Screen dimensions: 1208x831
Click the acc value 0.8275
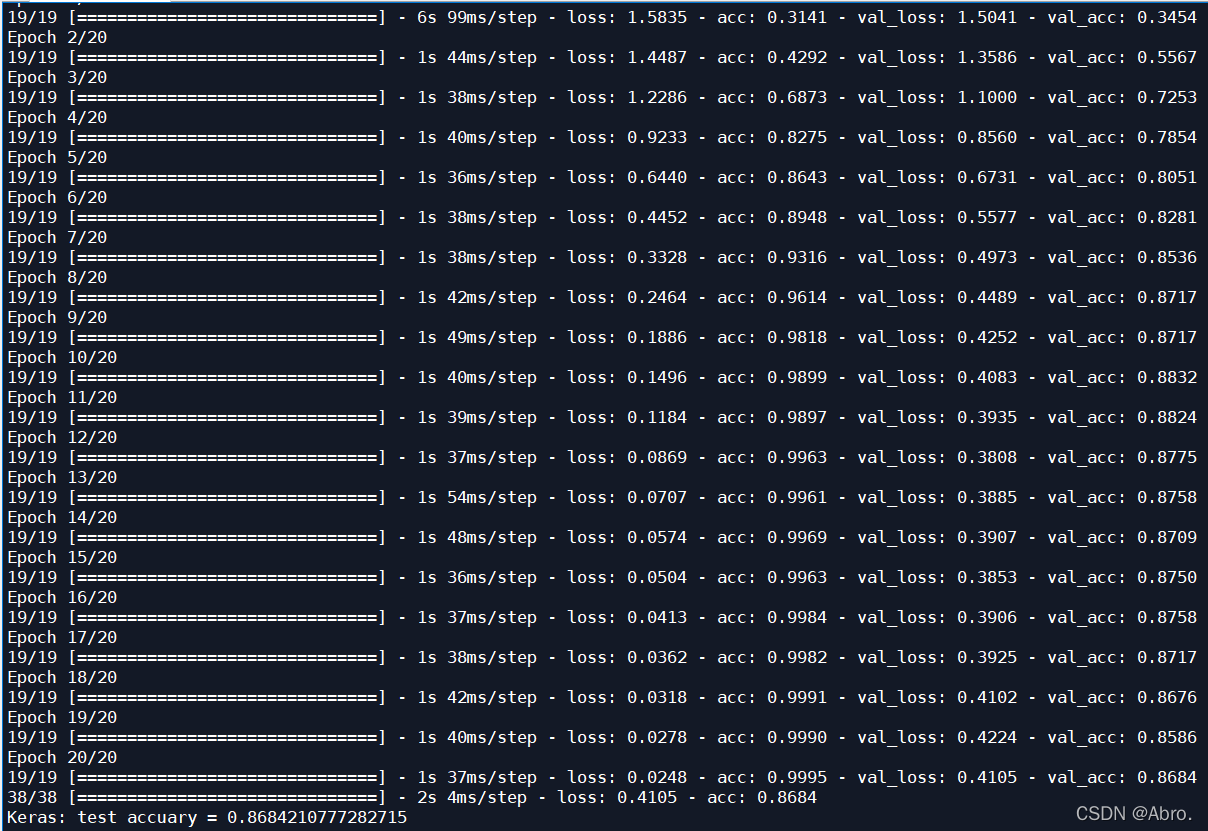pos(797,137)
